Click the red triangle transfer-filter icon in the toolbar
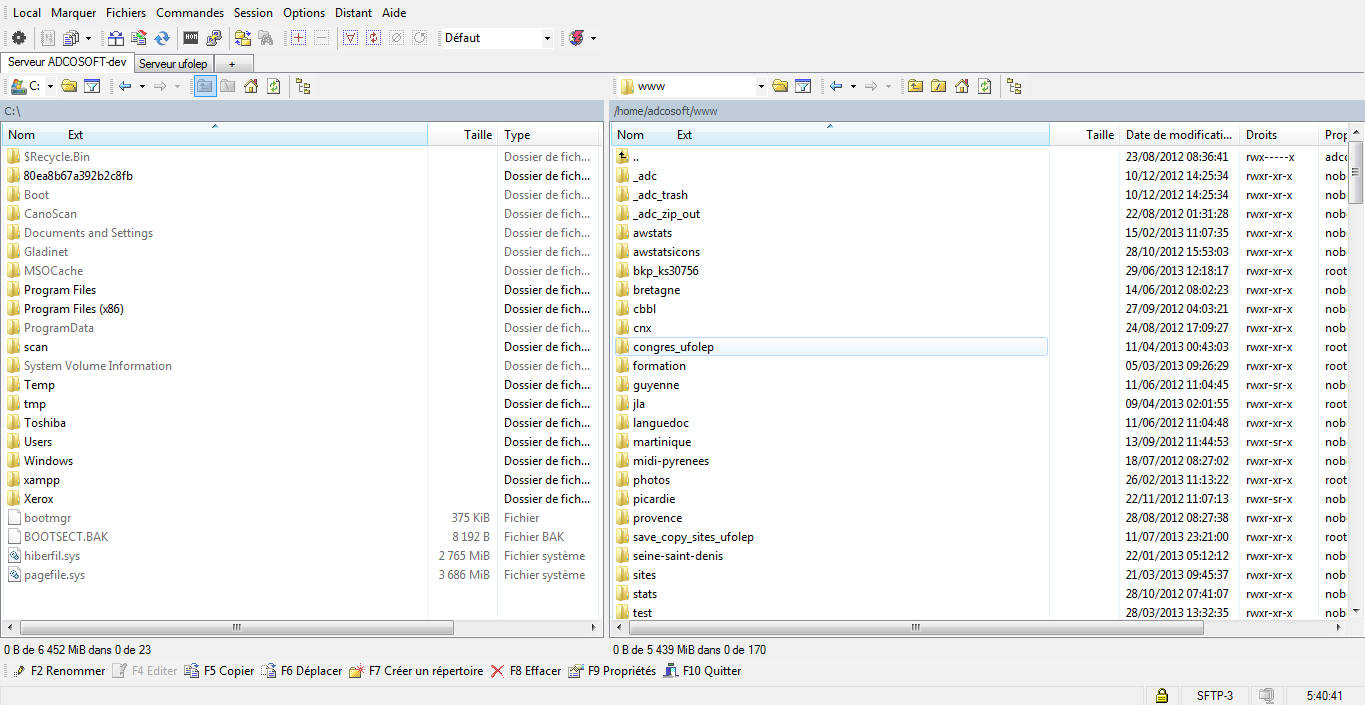 [x=350, y=38]
